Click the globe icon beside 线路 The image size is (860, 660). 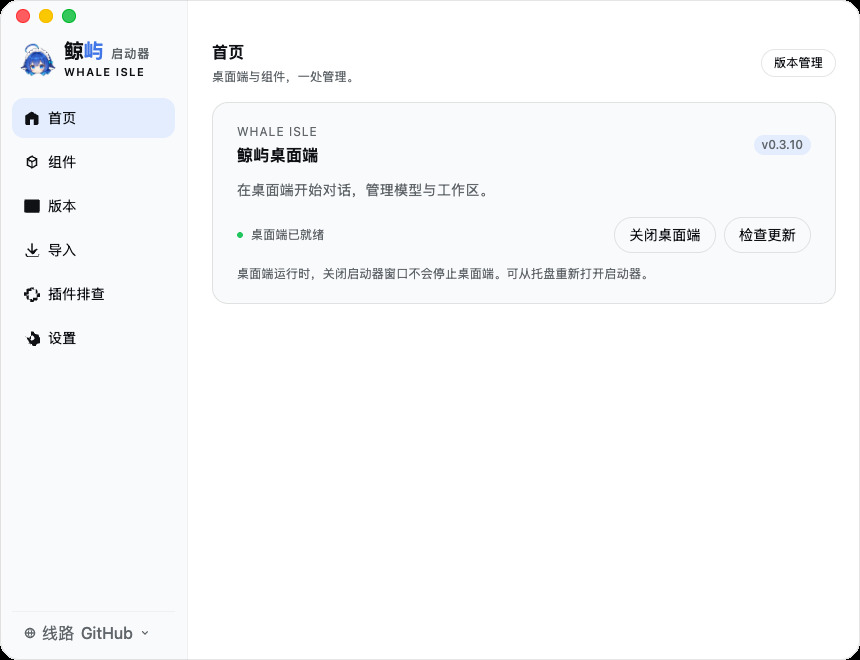(30, 633)
